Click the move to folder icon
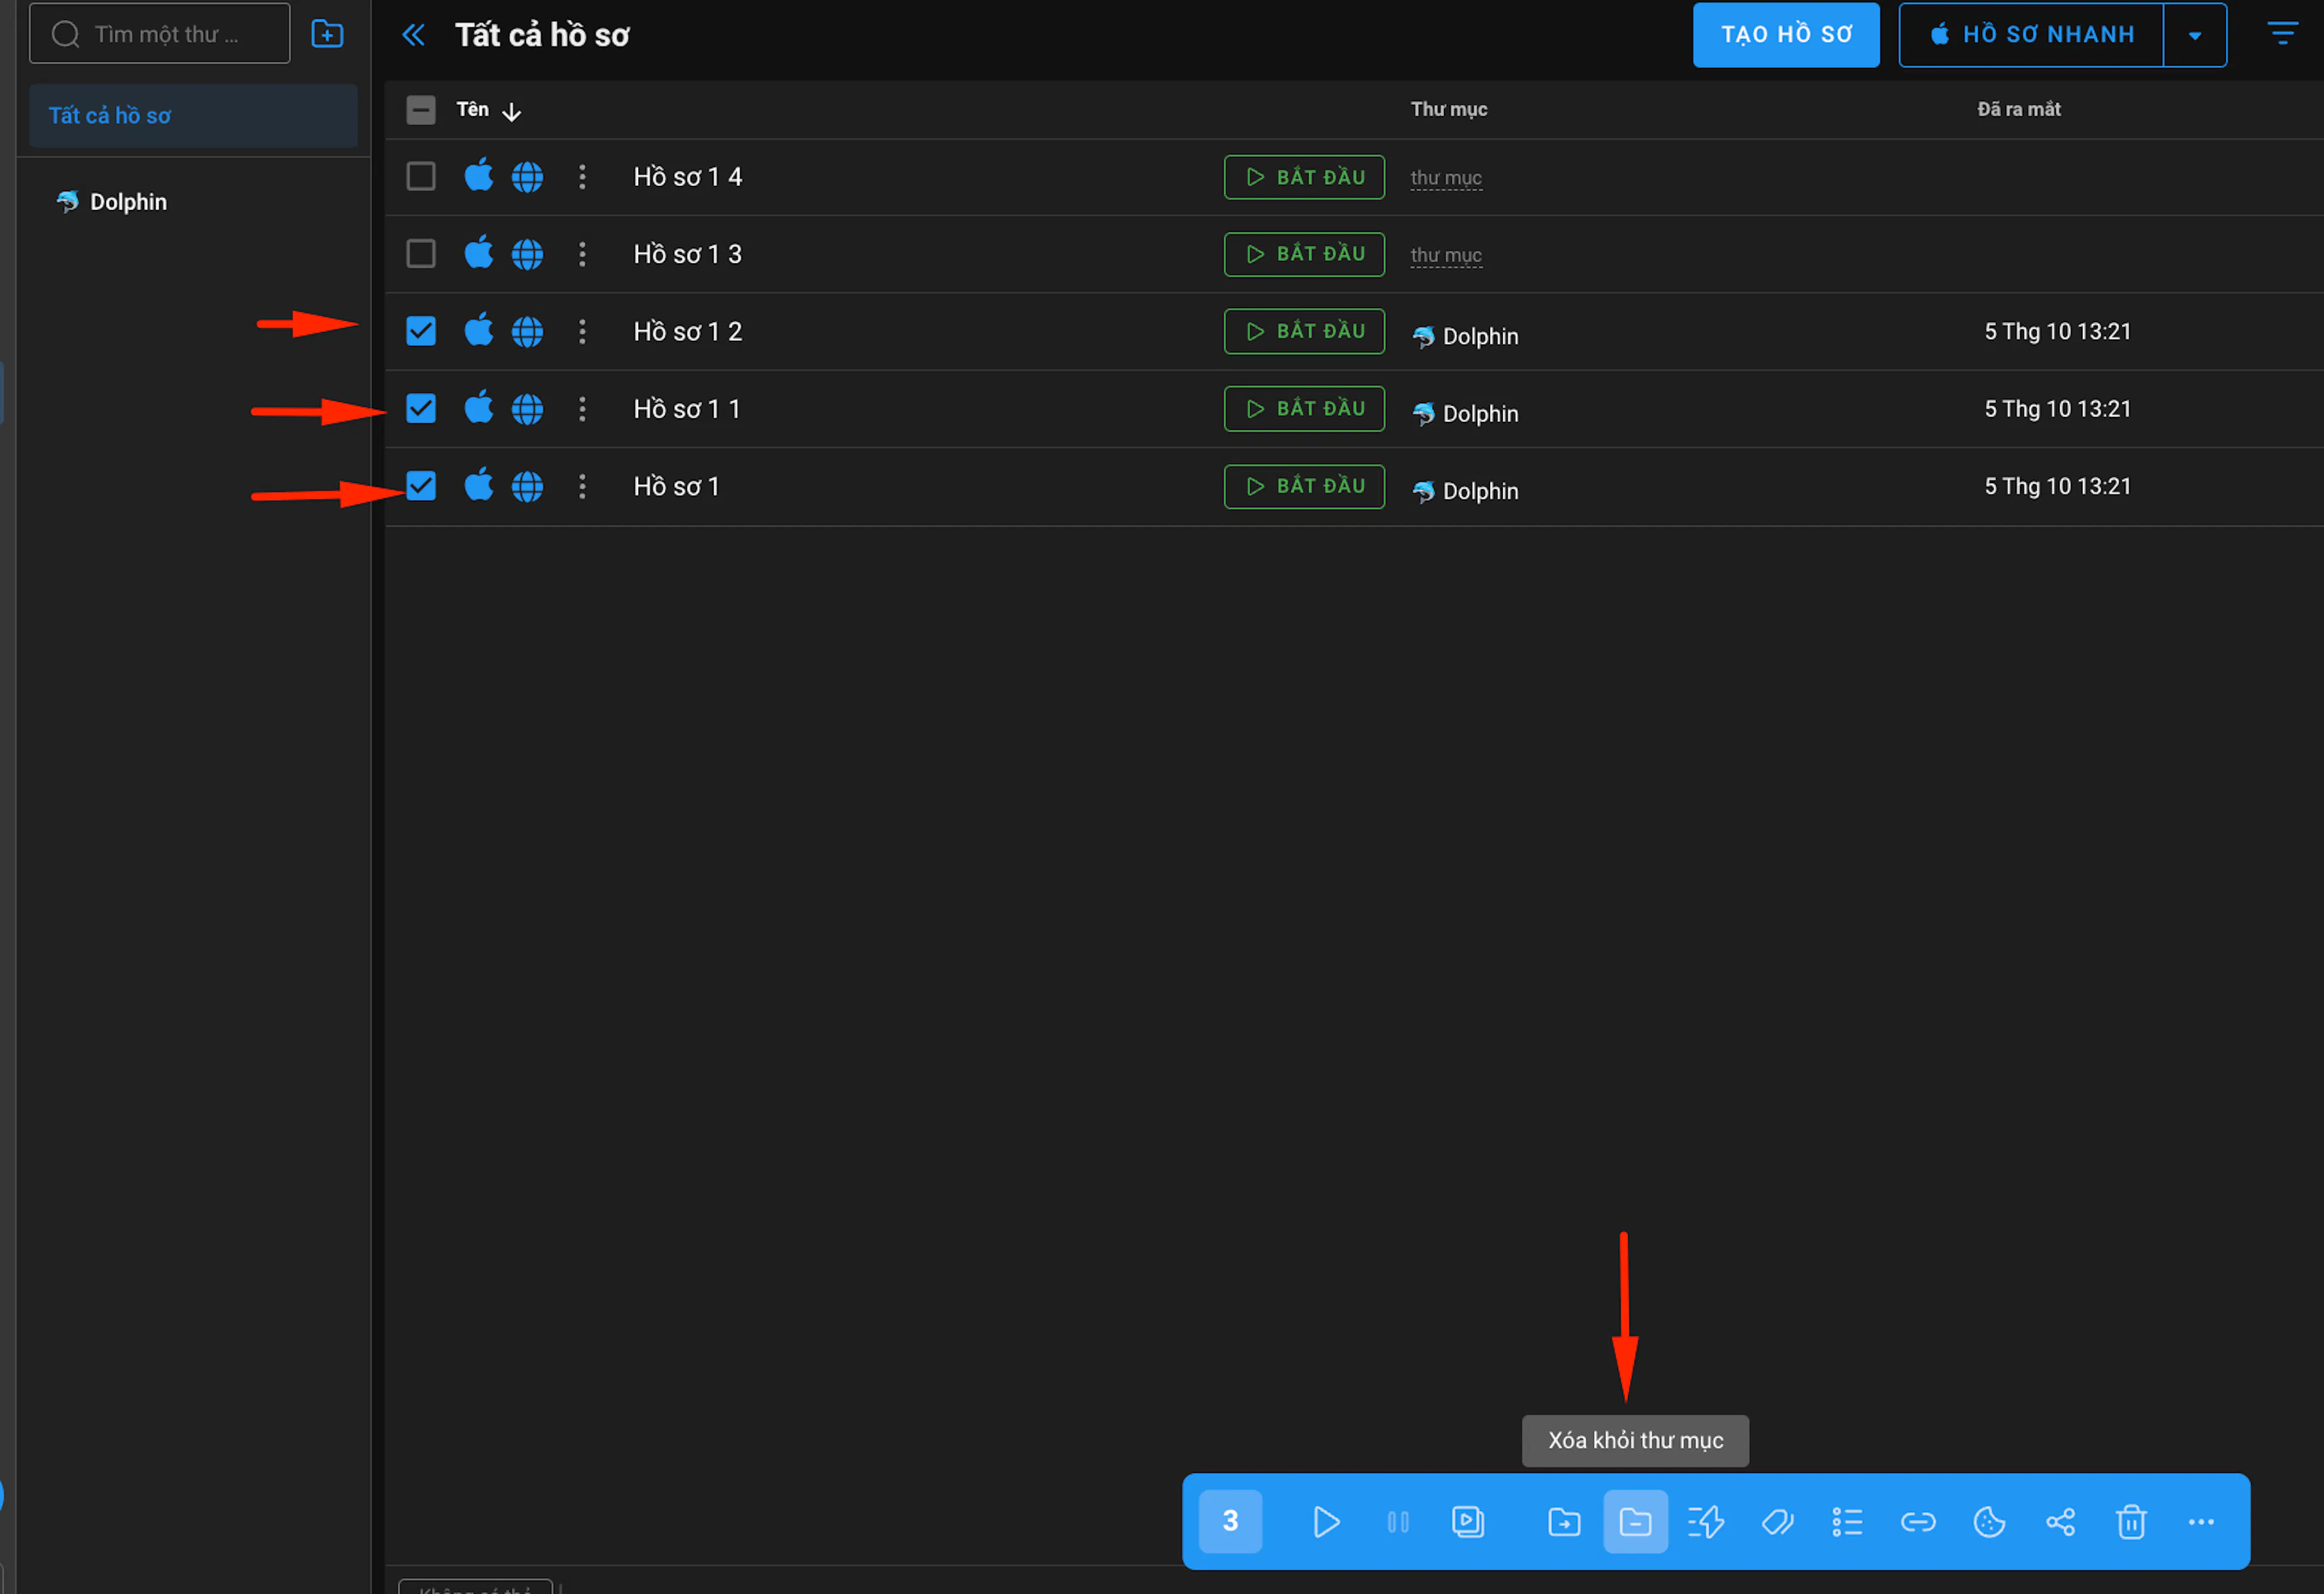Image resolution: width=2324 pixels, height=1594 pixels. tap(1564, 1521)
